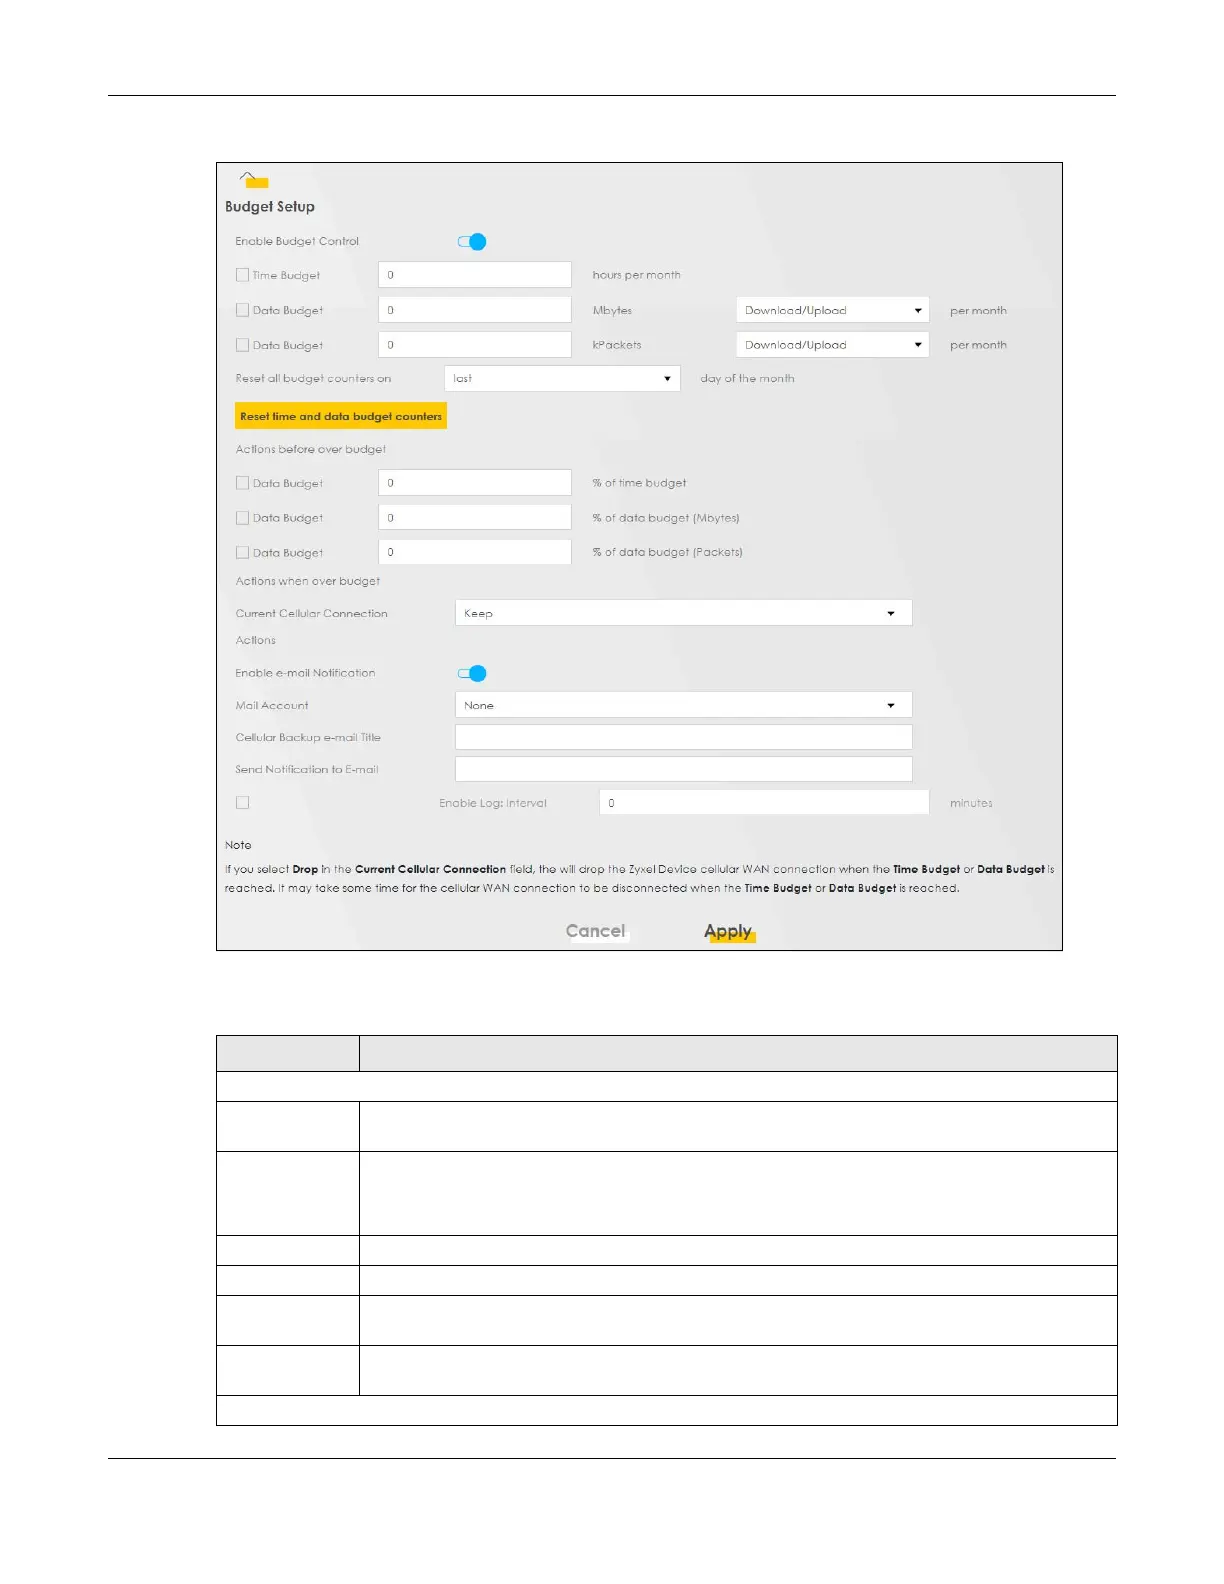Open the Download/Upload dropdown for Mbytes

pyautogui.click(x=833, y=310)
